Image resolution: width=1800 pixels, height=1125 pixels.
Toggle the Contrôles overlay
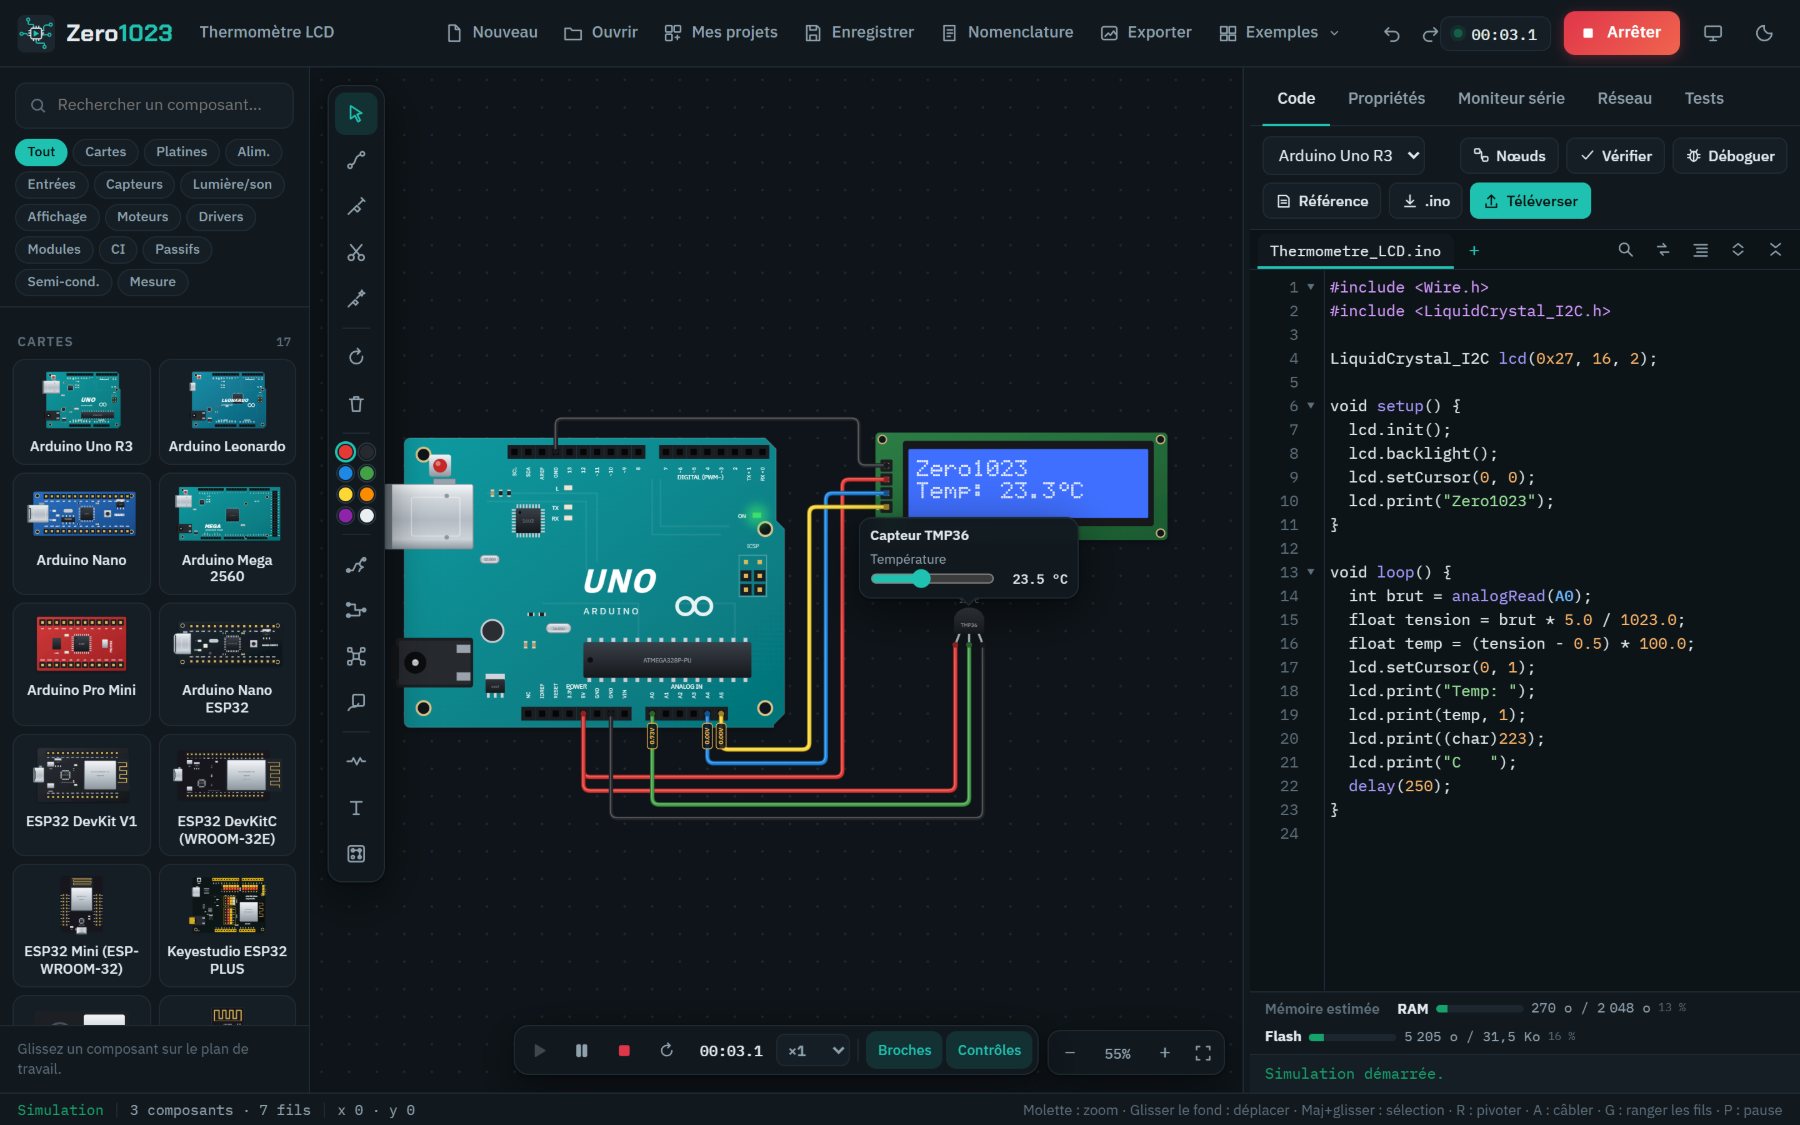click(x=989, y=1050)
